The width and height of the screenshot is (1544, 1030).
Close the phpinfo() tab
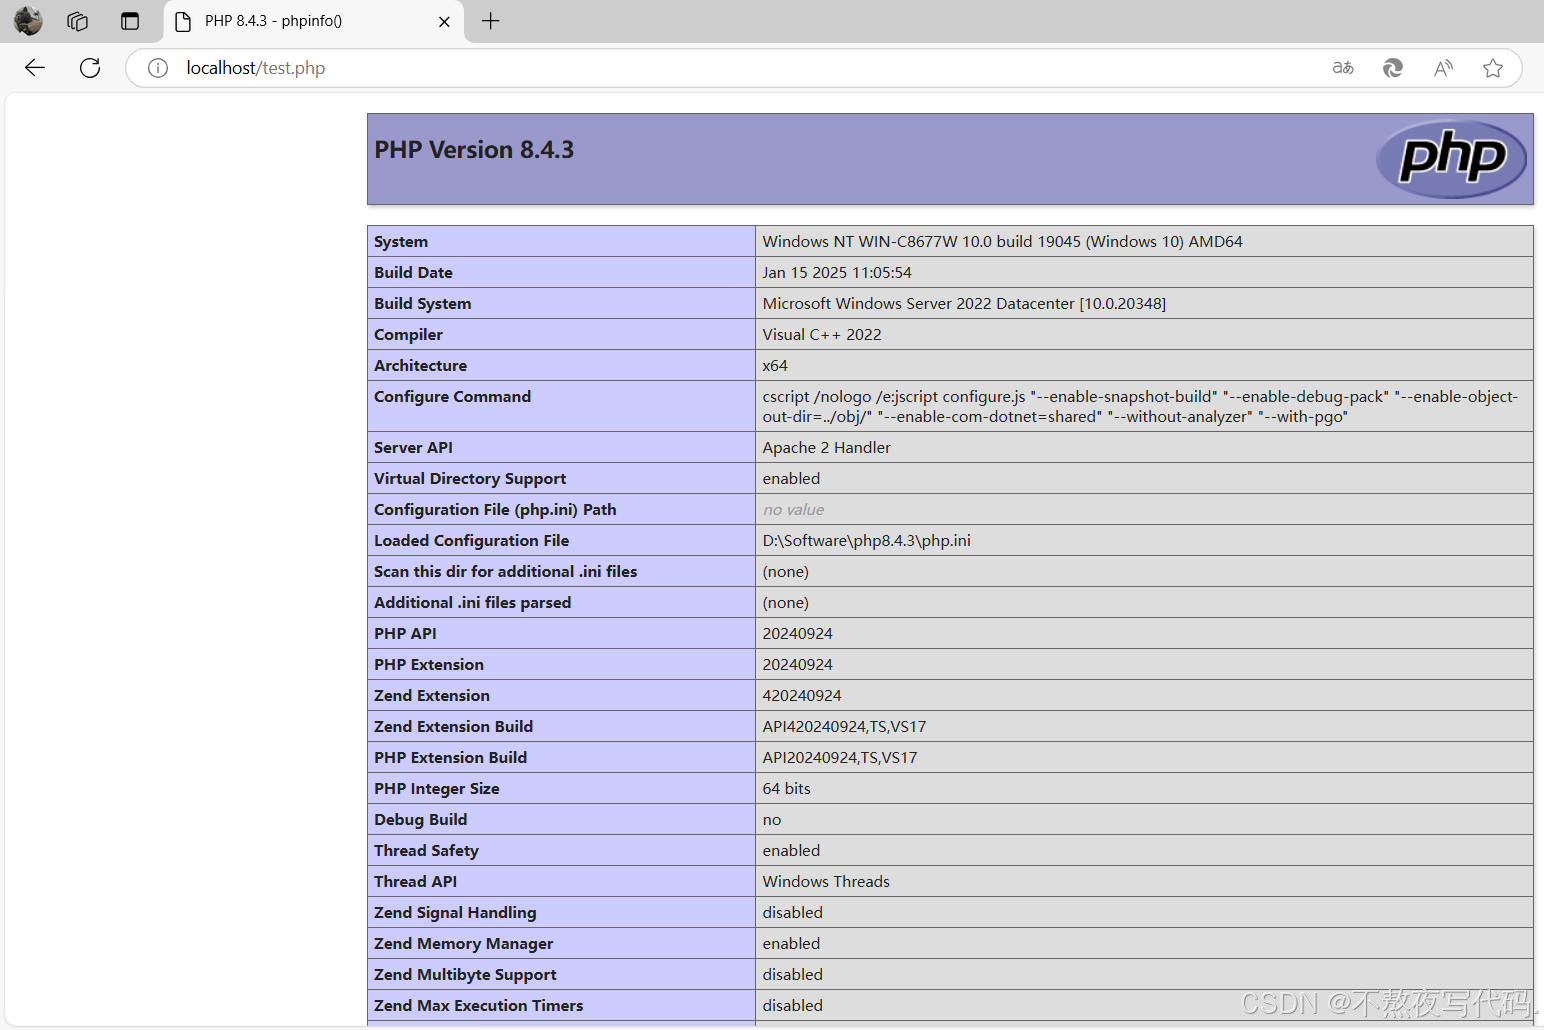444,20
